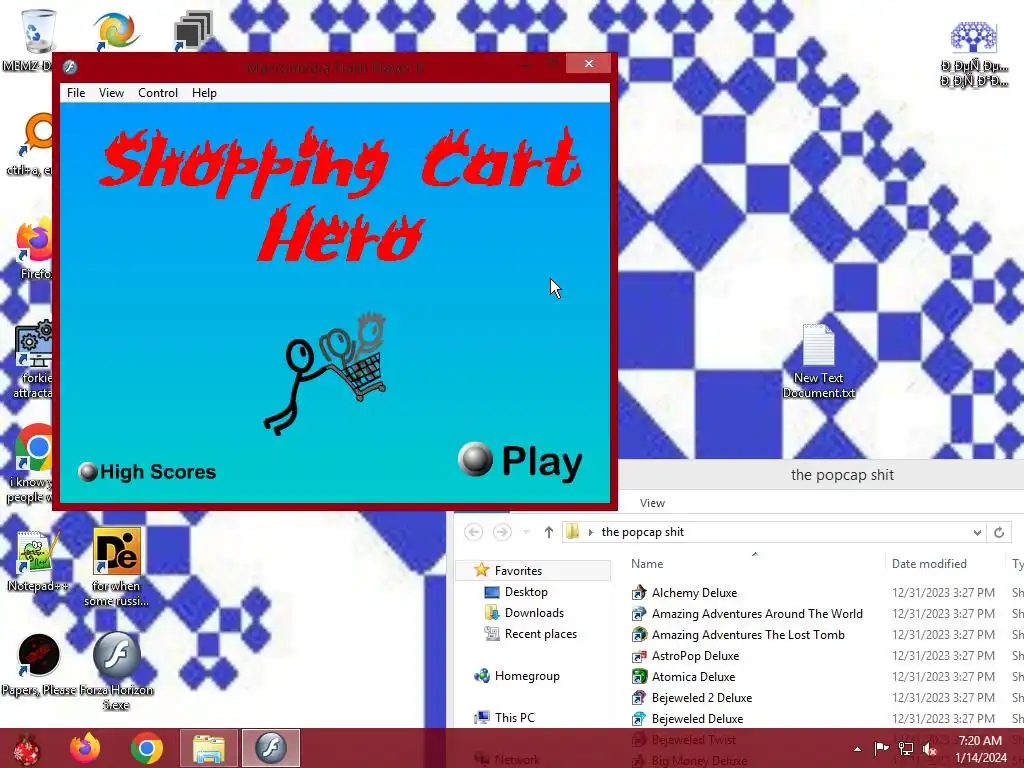The width and height of the screenshot is (1024, 768).
Task: Open the View menu in Flash Player
Action: pos(111,93)
